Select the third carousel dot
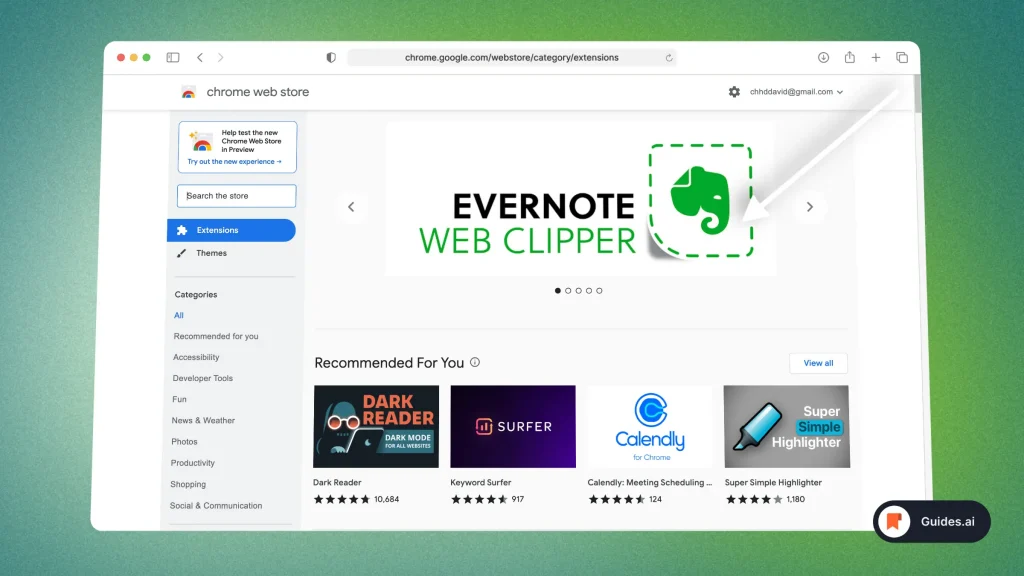The image size is (1024, 576). click(x=579, y=291)
